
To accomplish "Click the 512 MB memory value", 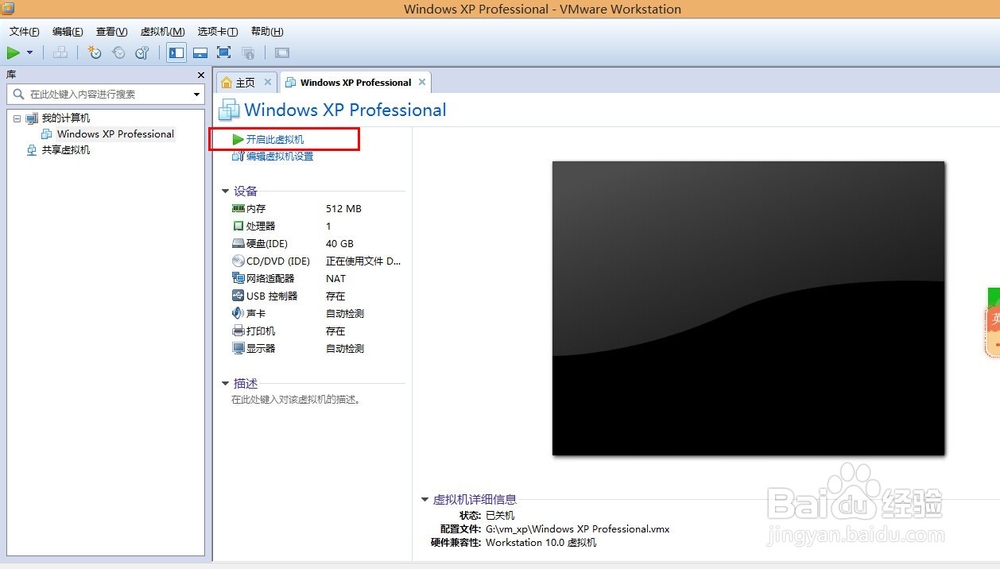I will (x=344, y=209).
